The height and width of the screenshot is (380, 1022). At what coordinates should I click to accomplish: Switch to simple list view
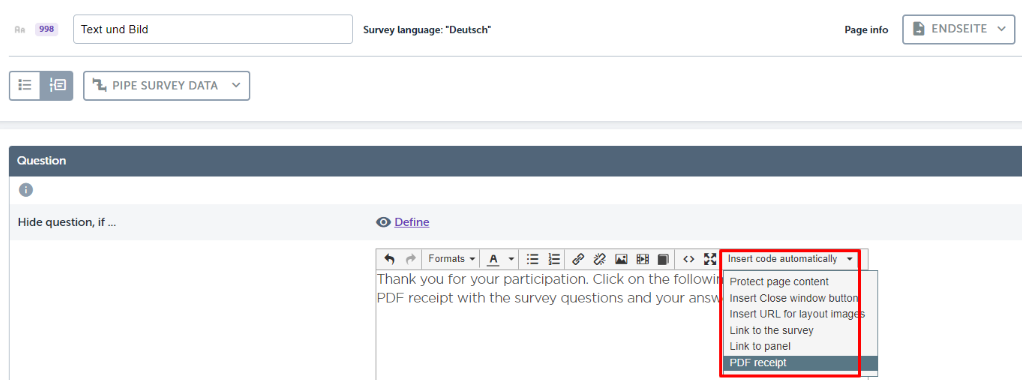pyautogui.click(x=25, y=85)
